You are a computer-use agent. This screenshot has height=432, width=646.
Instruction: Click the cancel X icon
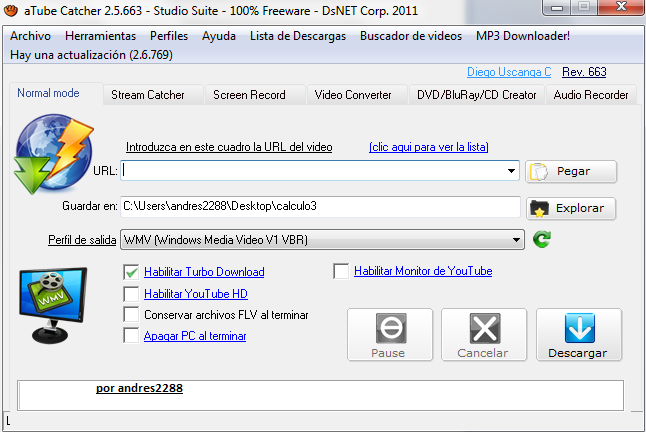(x=485, y=328)
